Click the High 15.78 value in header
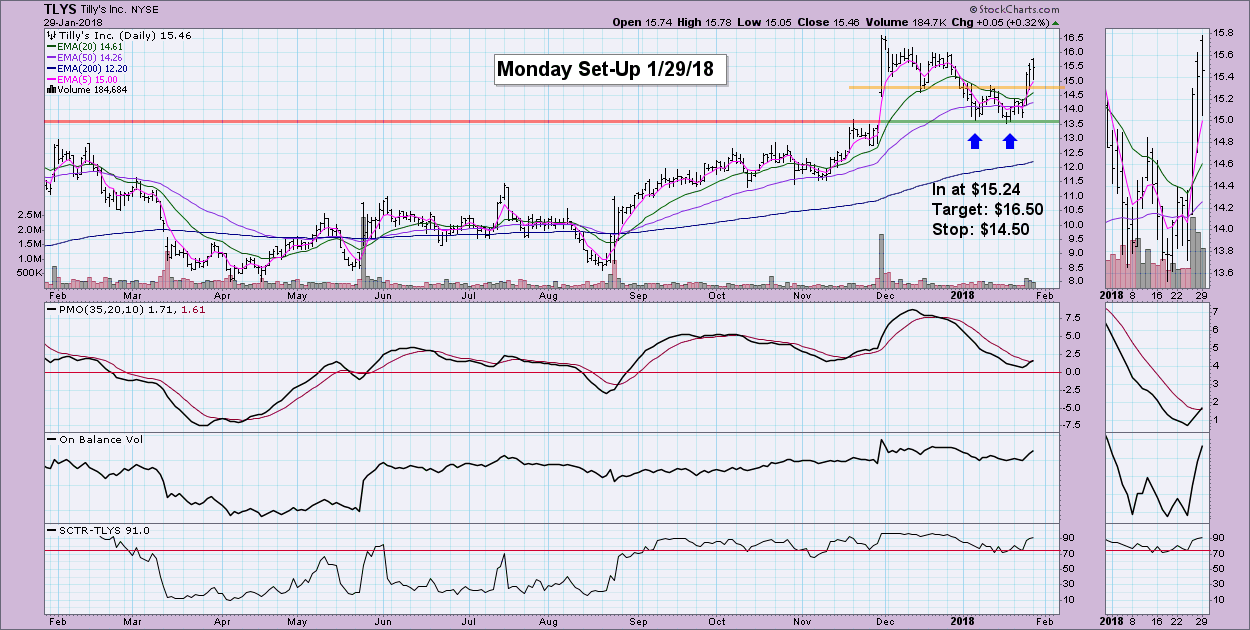This screenshot has width=1250, height=630. click(703, 22)
